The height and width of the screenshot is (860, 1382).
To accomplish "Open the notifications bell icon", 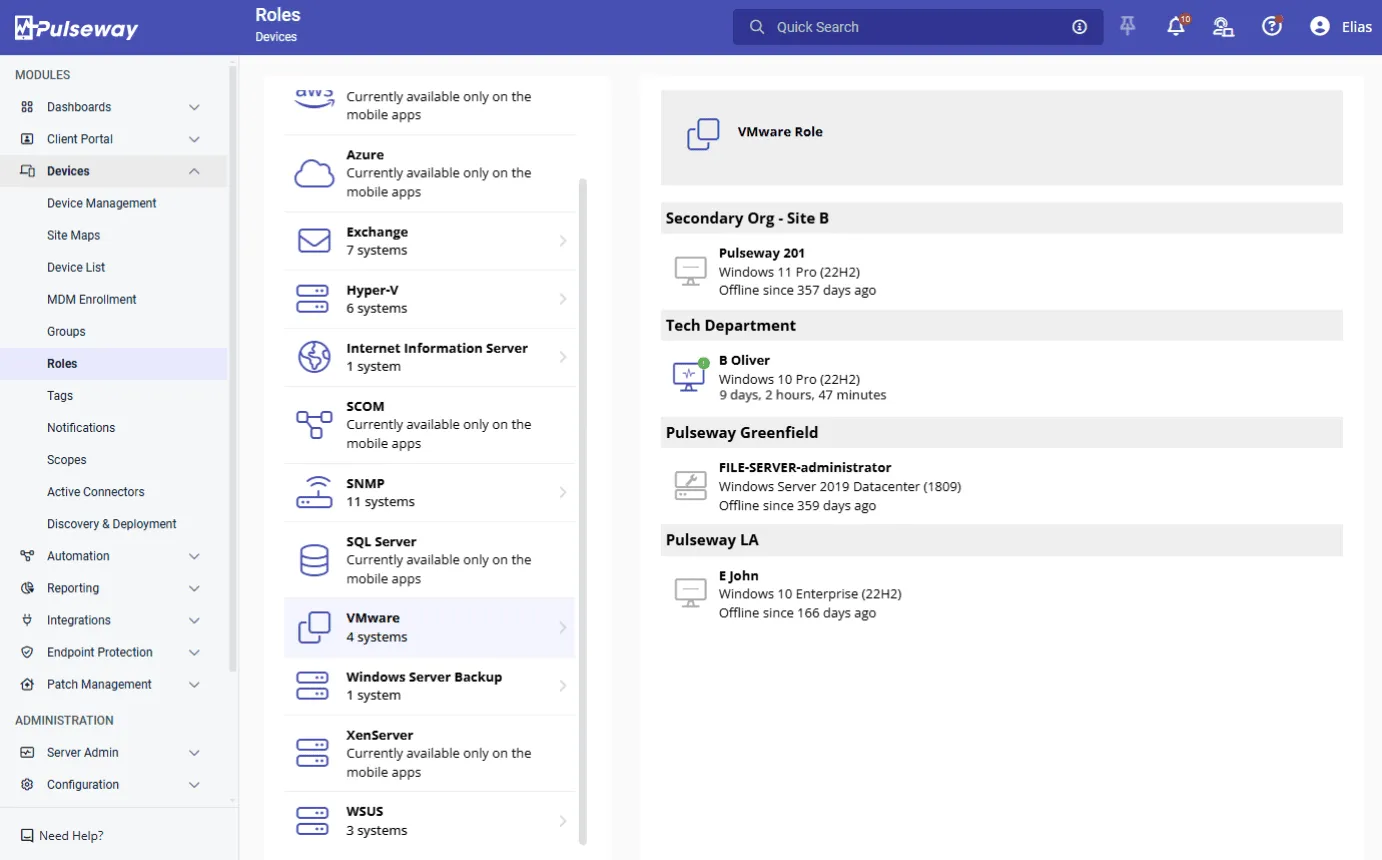I will coord(1176,27).
